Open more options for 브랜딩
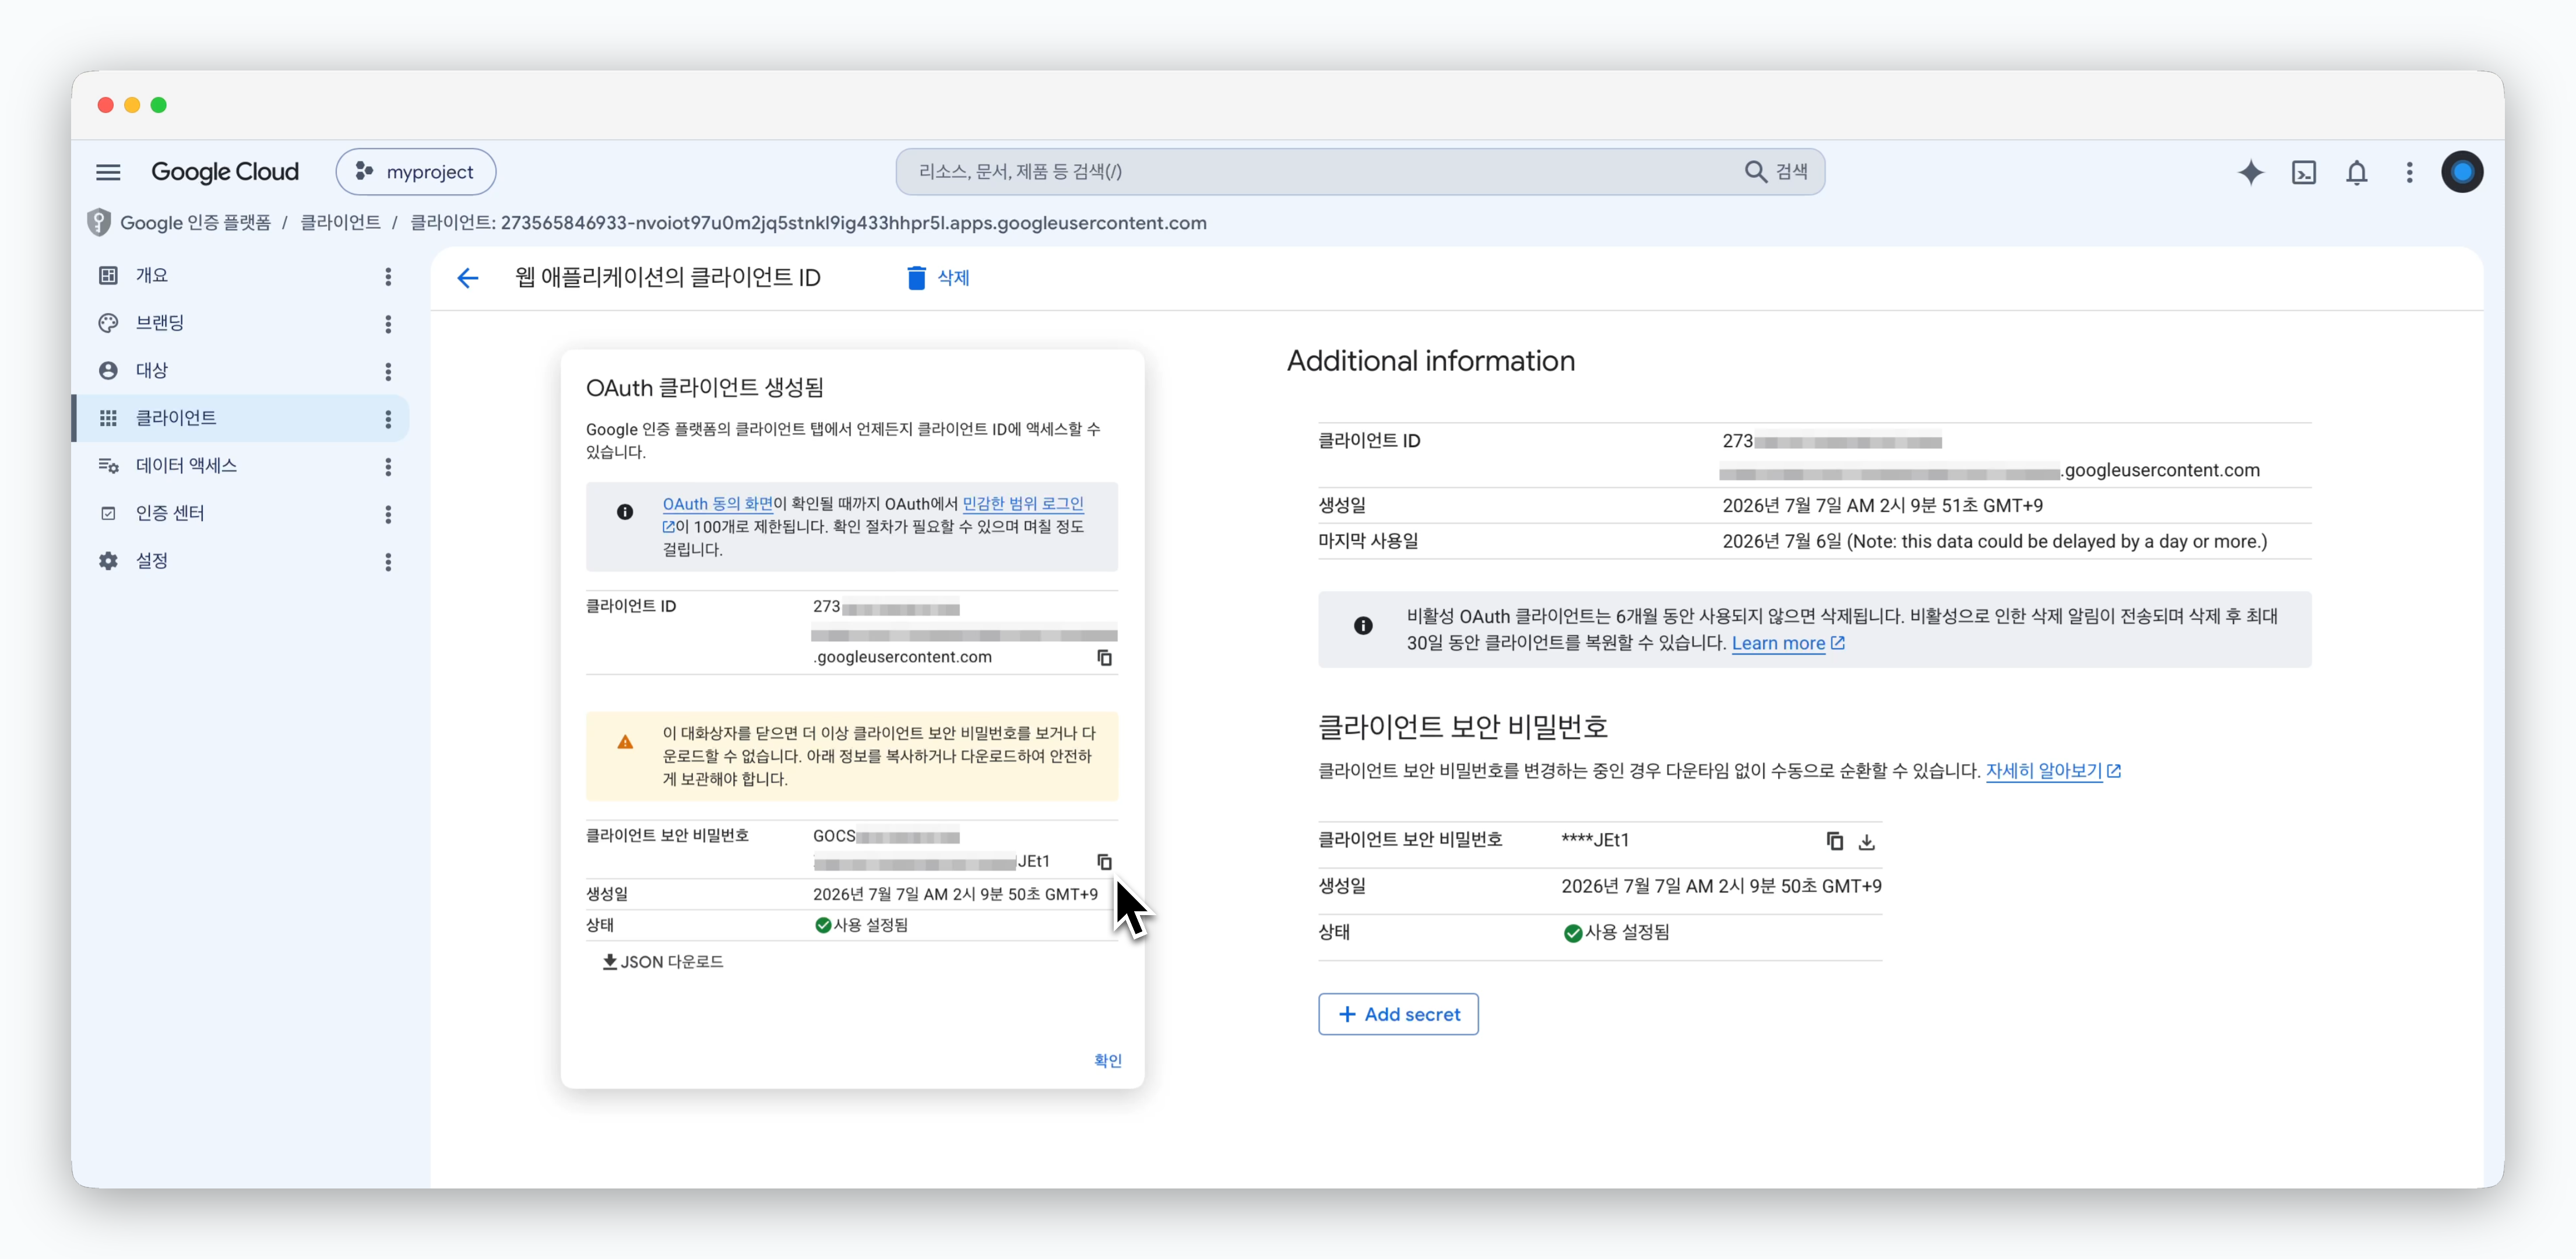The image size is (2576, 1259). [x=388, y=324]
